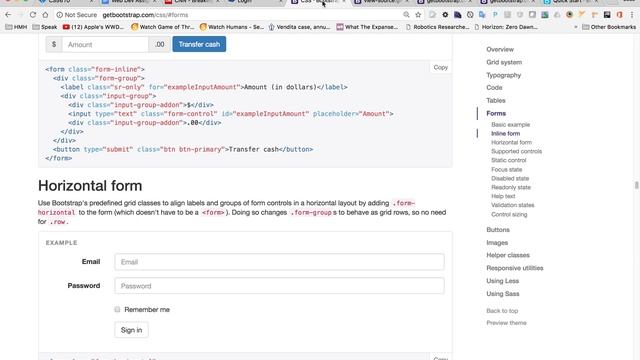Viewport: 640px width, 360px height.
Task: Jump to Validation states subsection
Action: click(513, 205)
